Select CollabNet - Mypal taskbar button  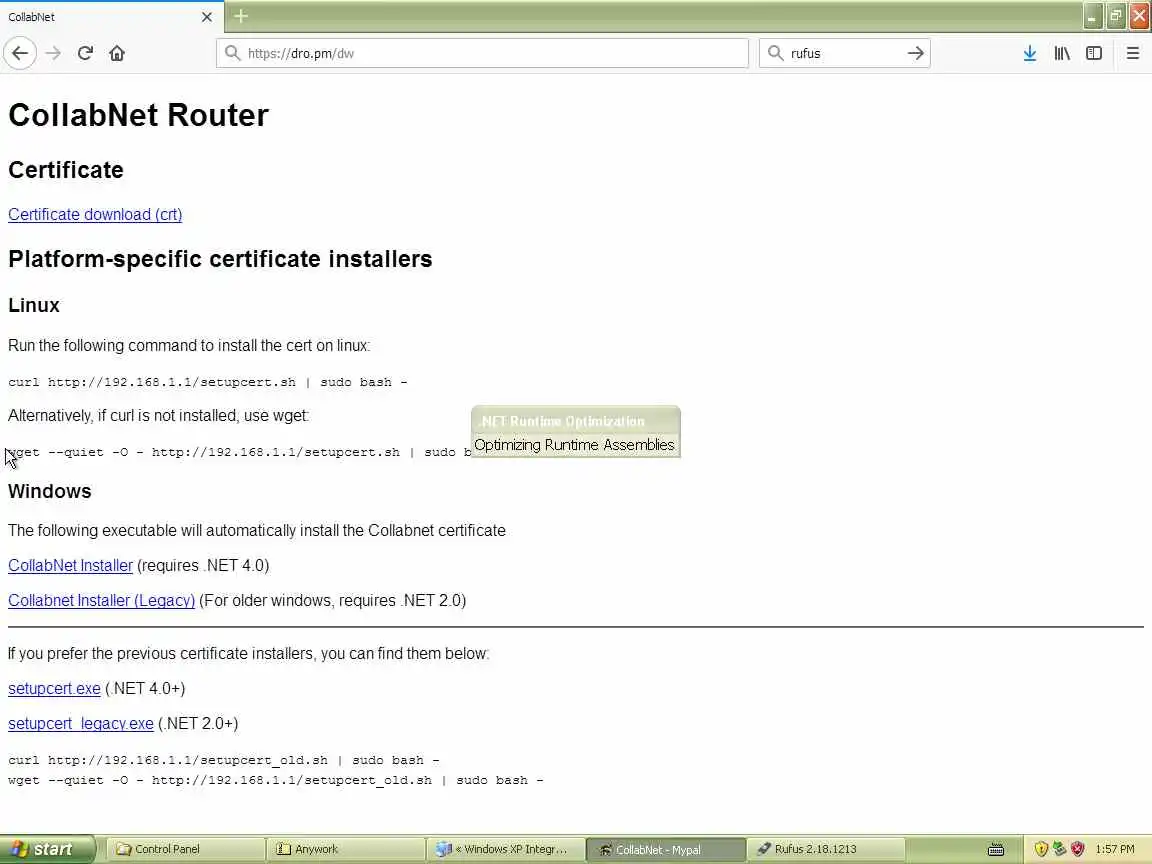(666, 849)
